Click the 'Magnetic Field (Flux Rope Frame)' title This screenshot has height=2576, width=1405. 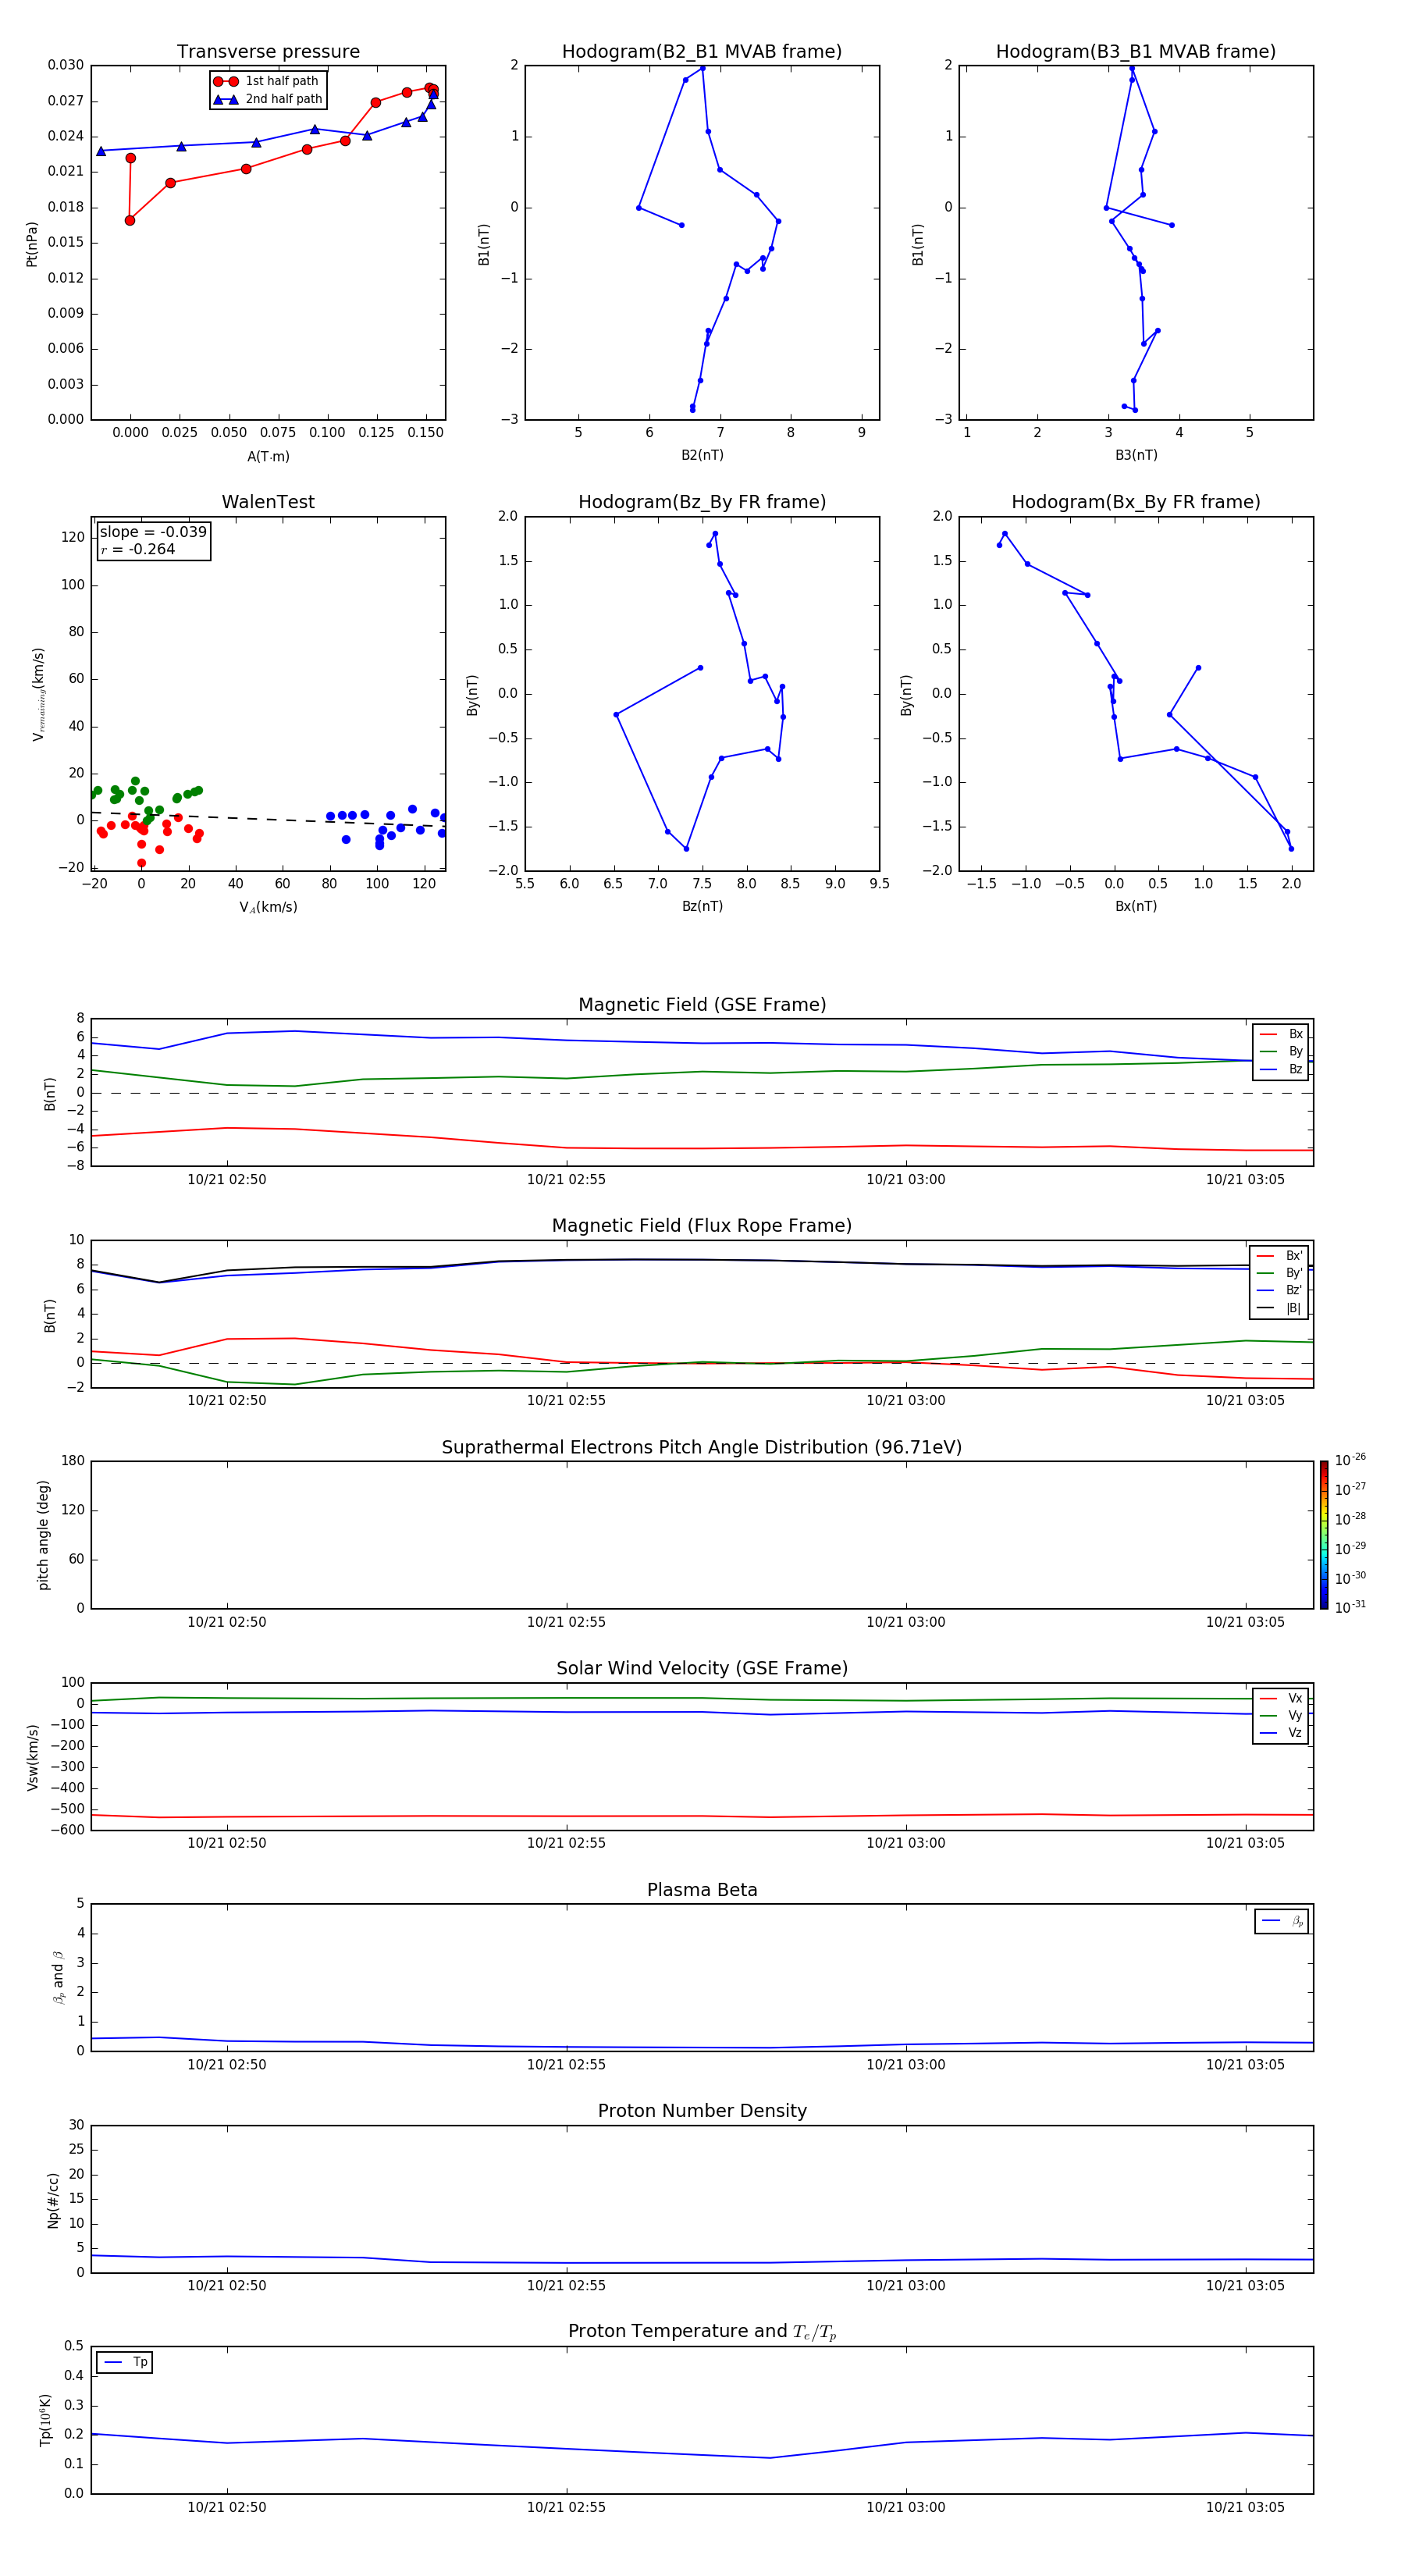pyautogui.click(x=702, y=1226)
